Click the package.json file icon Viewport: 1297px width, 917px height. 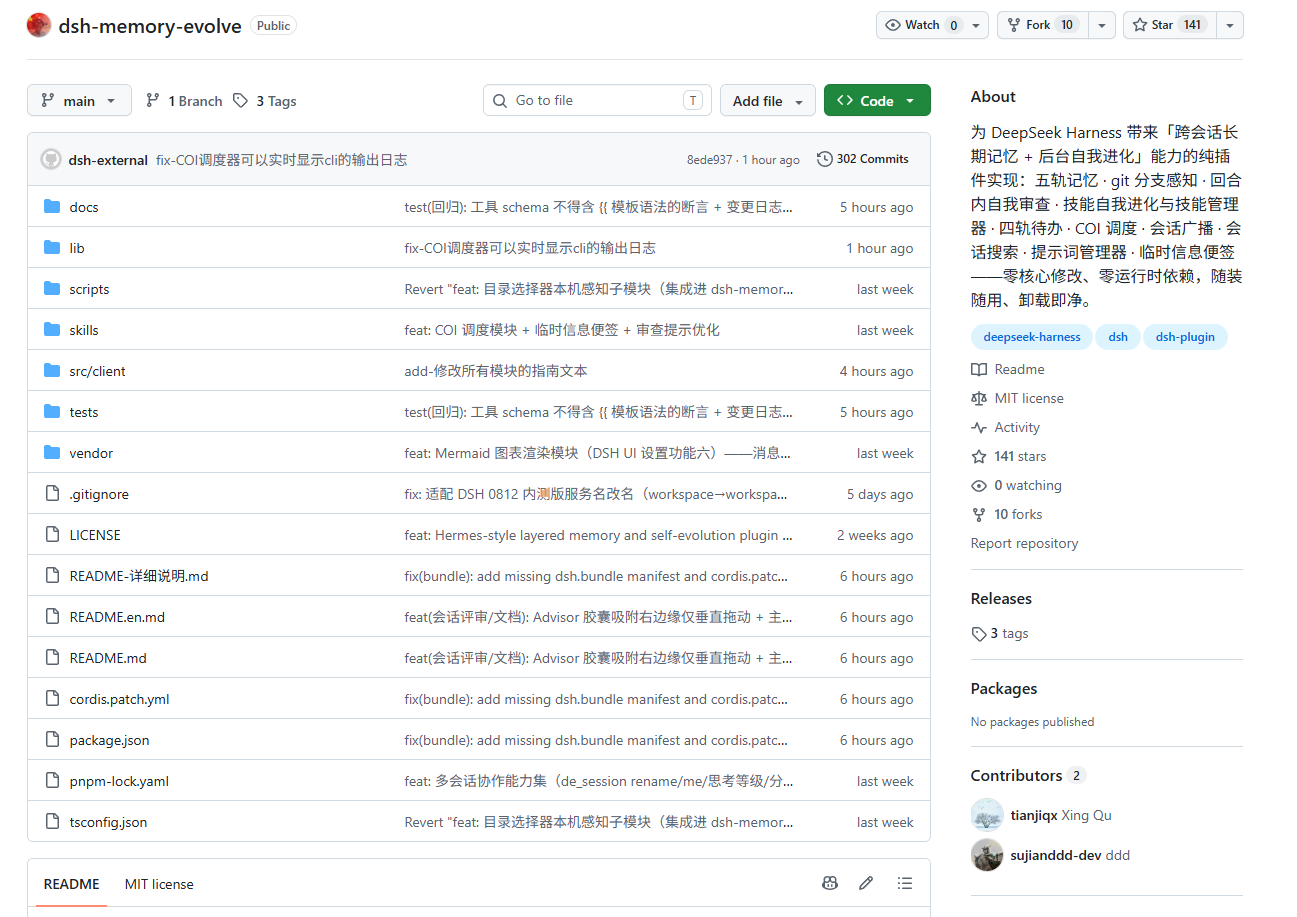(x=52, y=740)
